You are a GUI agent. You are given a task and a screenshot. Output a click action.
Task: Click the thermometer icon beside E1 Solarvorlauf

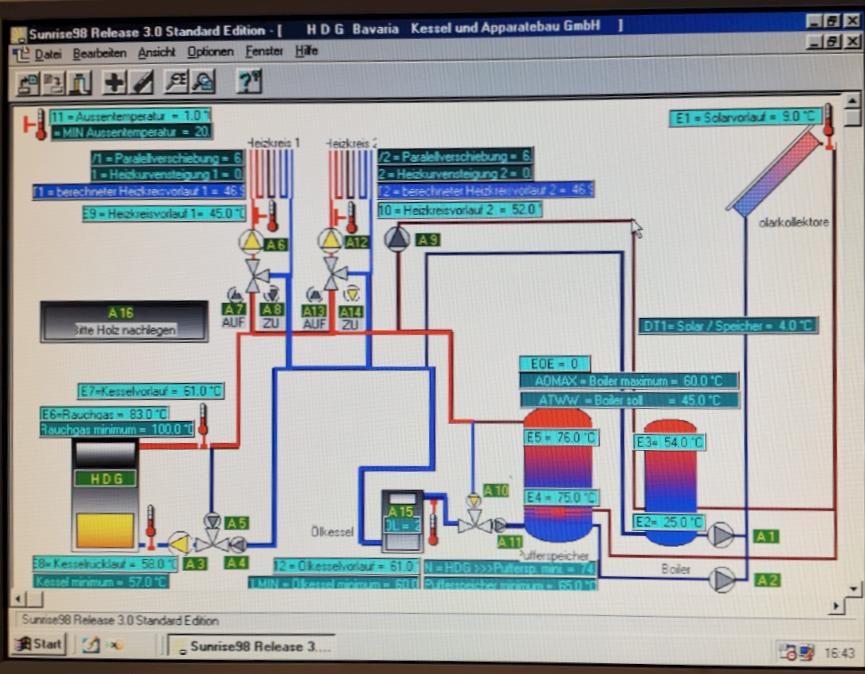[x=829, y=126]
